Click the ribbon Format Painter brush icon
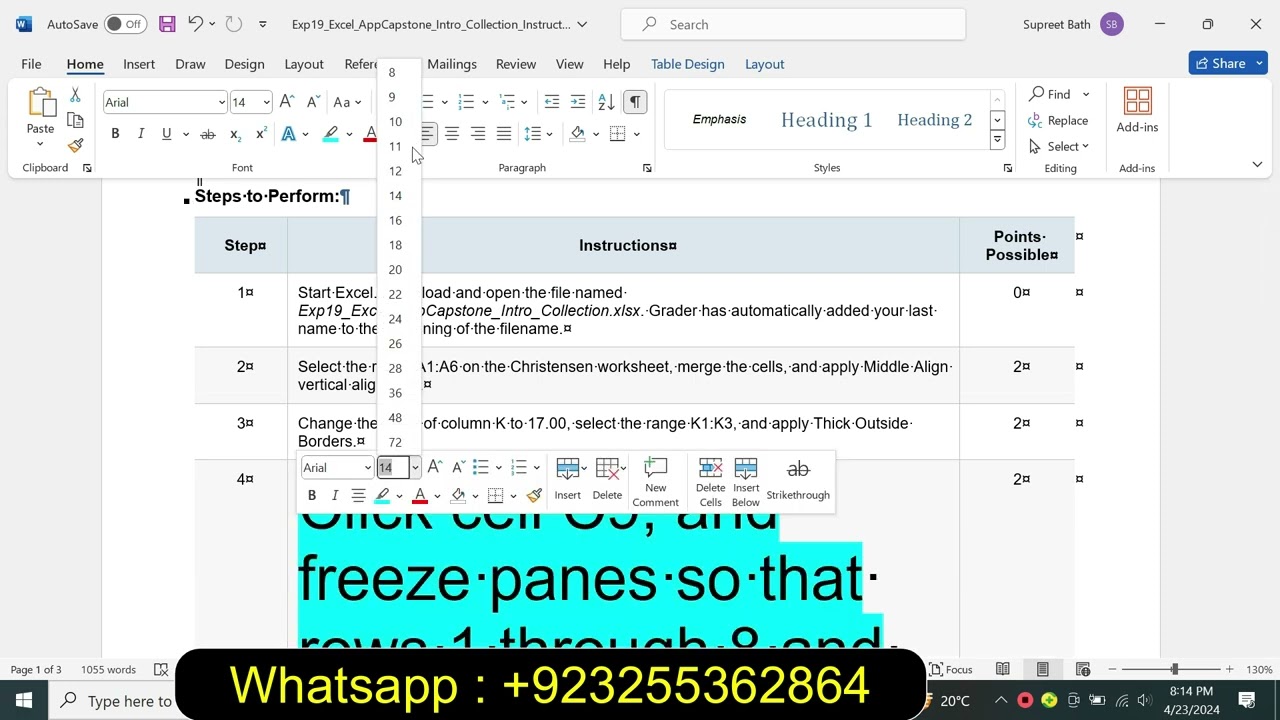The width and height of the screenshot is (1280, 720). 75,145
